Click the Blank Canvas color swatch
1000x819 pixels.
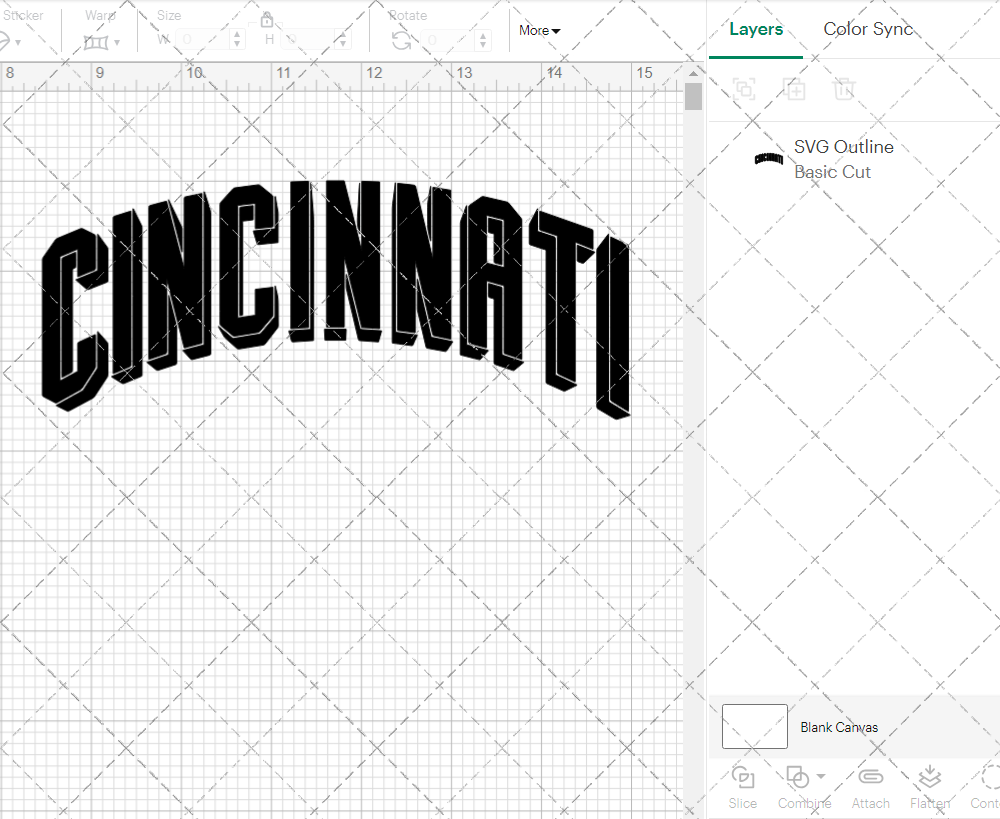pos(754,727)
